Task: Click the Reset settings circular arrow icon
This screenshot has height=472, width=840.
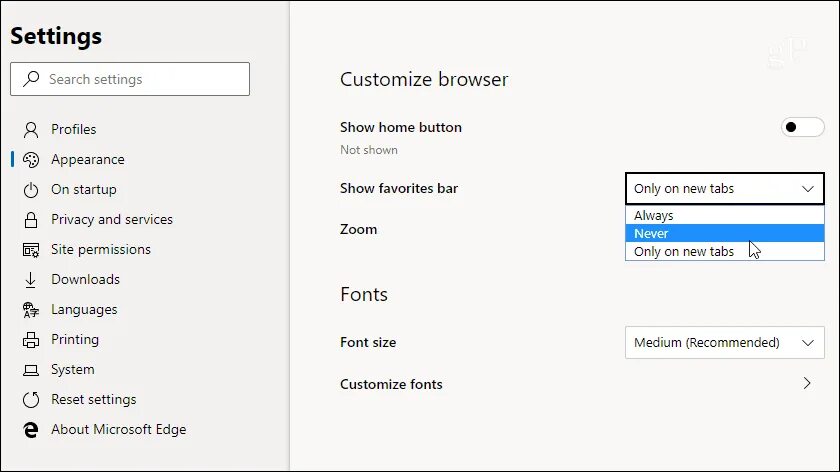Action: pyautogui.click(x=31, y=400)
